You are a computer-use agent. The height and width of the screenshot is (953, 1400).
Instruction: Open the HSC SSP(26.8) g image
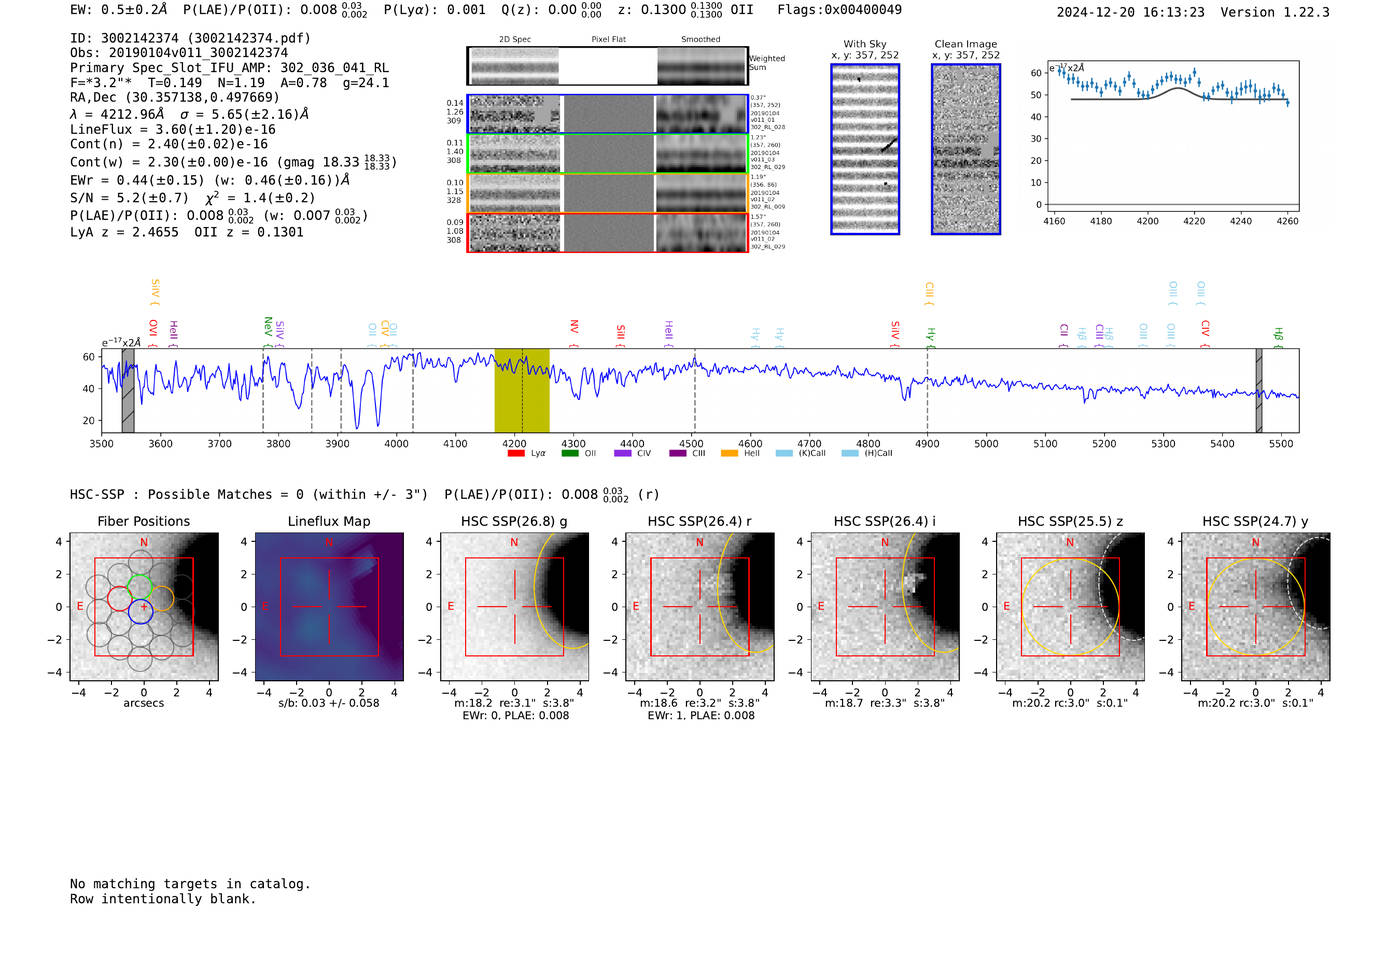pyautogui.click(x=514, y=606)
